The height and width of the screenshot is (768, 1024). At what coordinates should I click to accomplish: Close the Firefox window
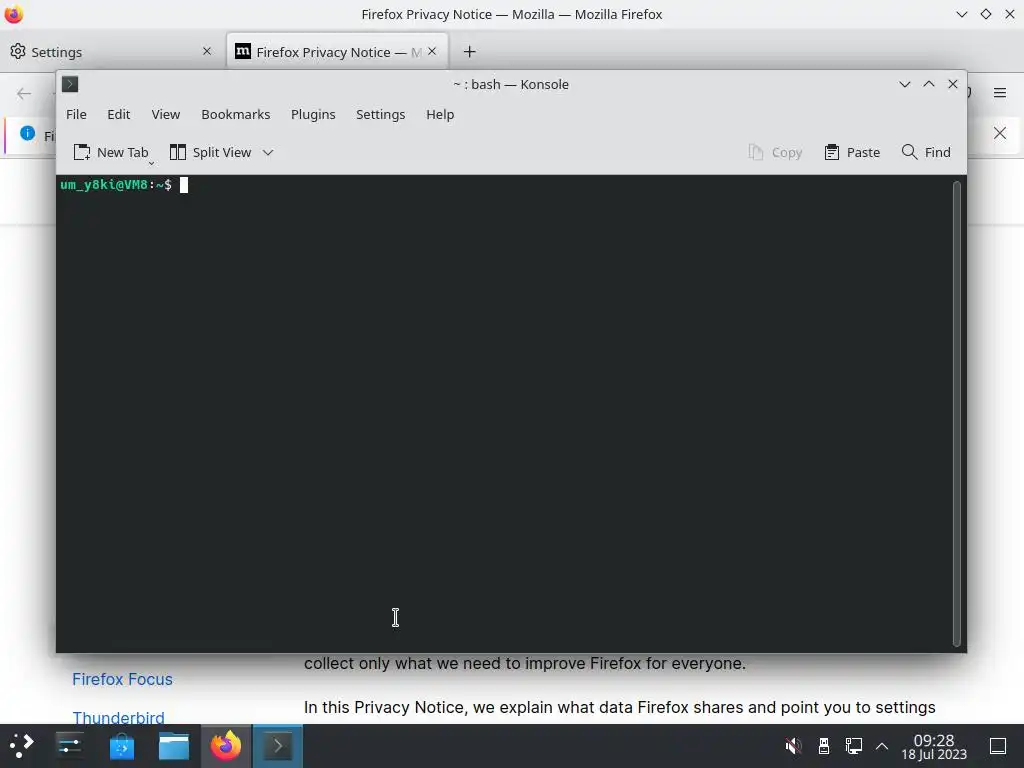[x=1010, y=14]
